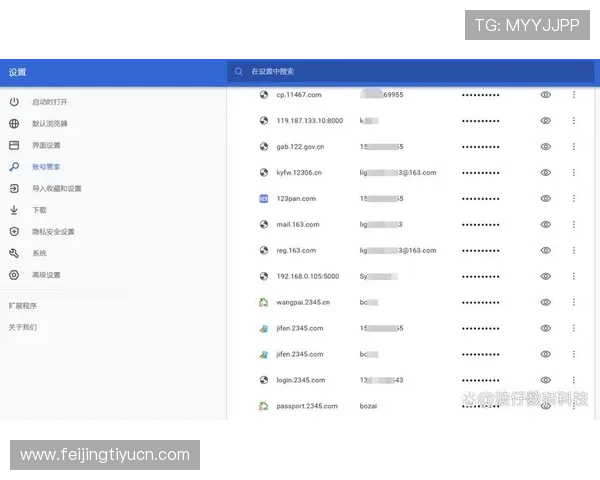Click the import icon beside 导入收藏和设置
This screenshot has width=600, height=480.
[x=14, y=188]
